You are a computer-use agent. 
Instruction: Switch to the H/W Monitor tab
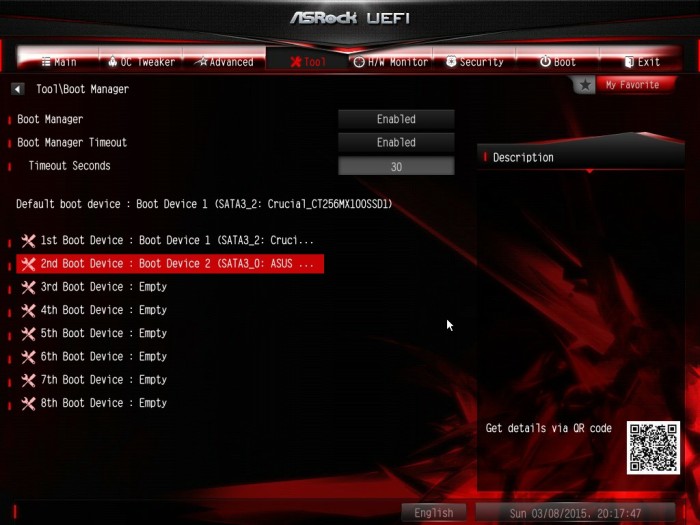pyautogui.click(x=391, y=62)
